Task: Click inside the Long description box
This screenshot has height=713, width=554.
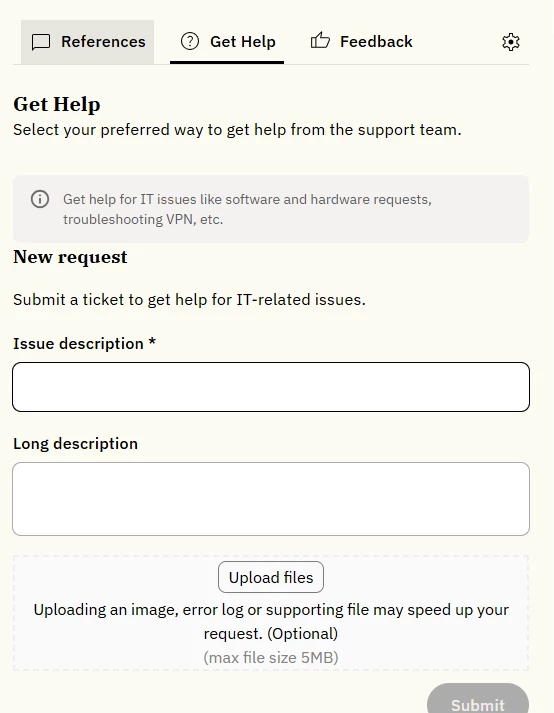Action: (x=271, y=499)
